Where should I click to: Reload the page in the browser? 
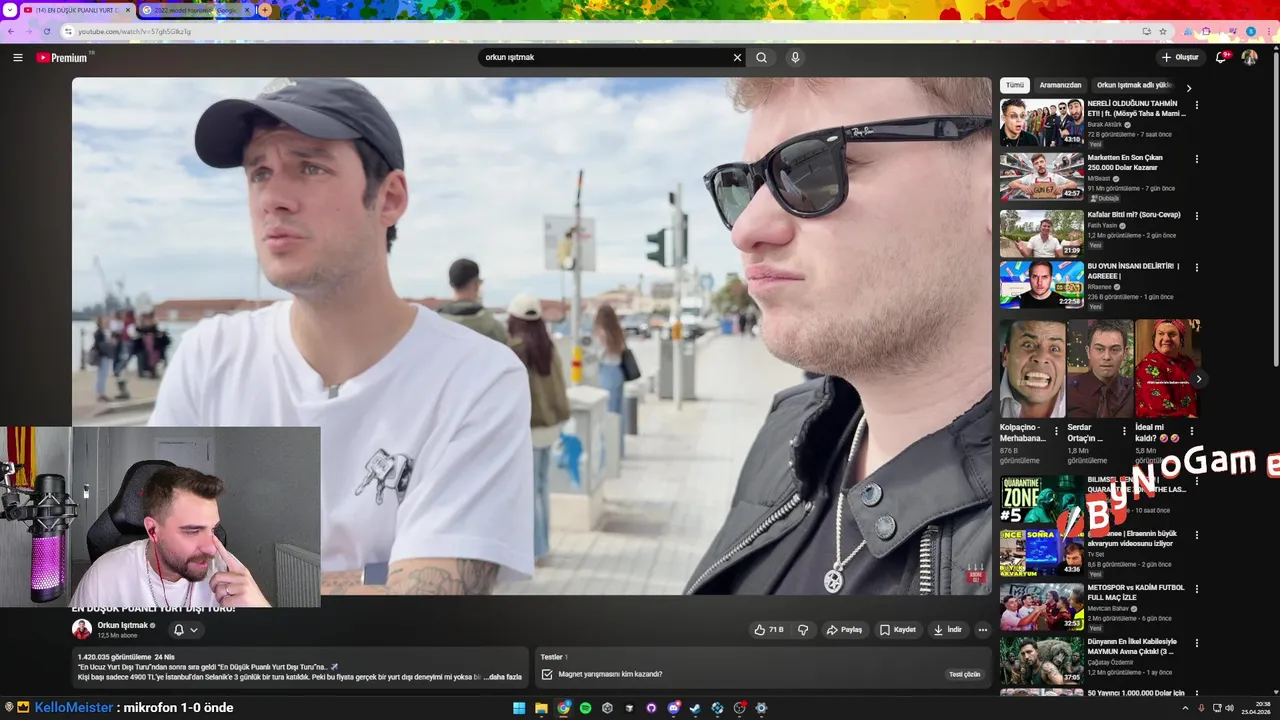tap(46, 31)
